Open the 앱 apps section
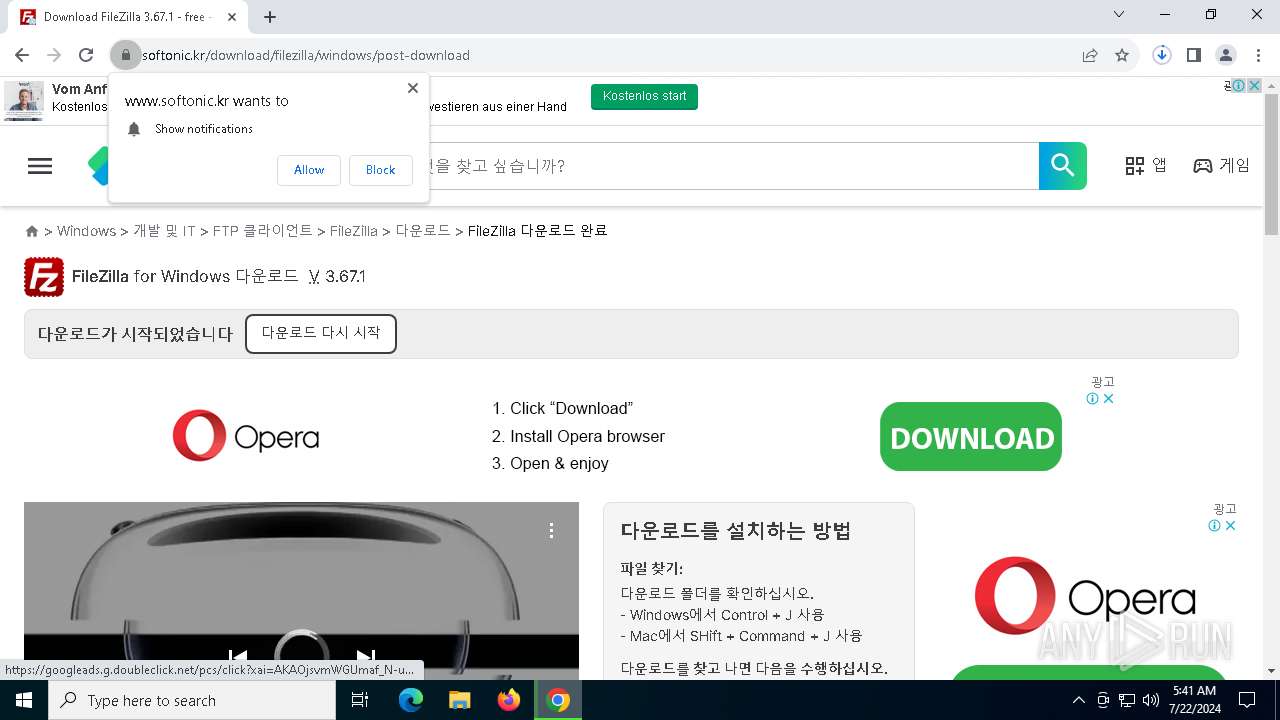This screenshot has width=1280, height=720. click(1146, 166)
